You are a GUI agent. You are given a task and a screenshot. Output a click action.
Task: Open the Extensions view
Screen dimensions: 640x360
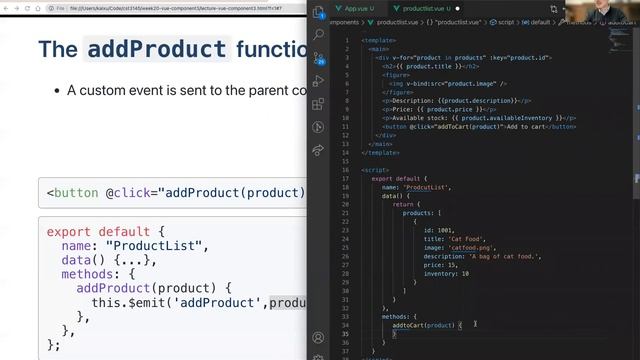click(x=318, y=104)
